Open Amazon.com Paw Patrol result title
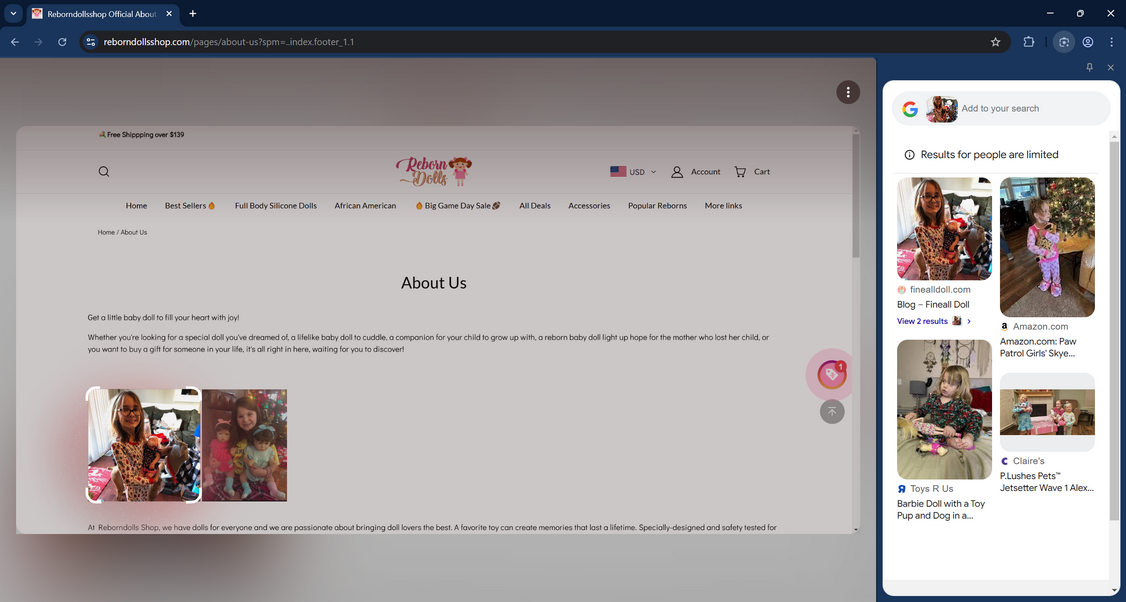The width and height of the screenshot is (1126, 602). pyautogui.click(x=1038, y=347)
